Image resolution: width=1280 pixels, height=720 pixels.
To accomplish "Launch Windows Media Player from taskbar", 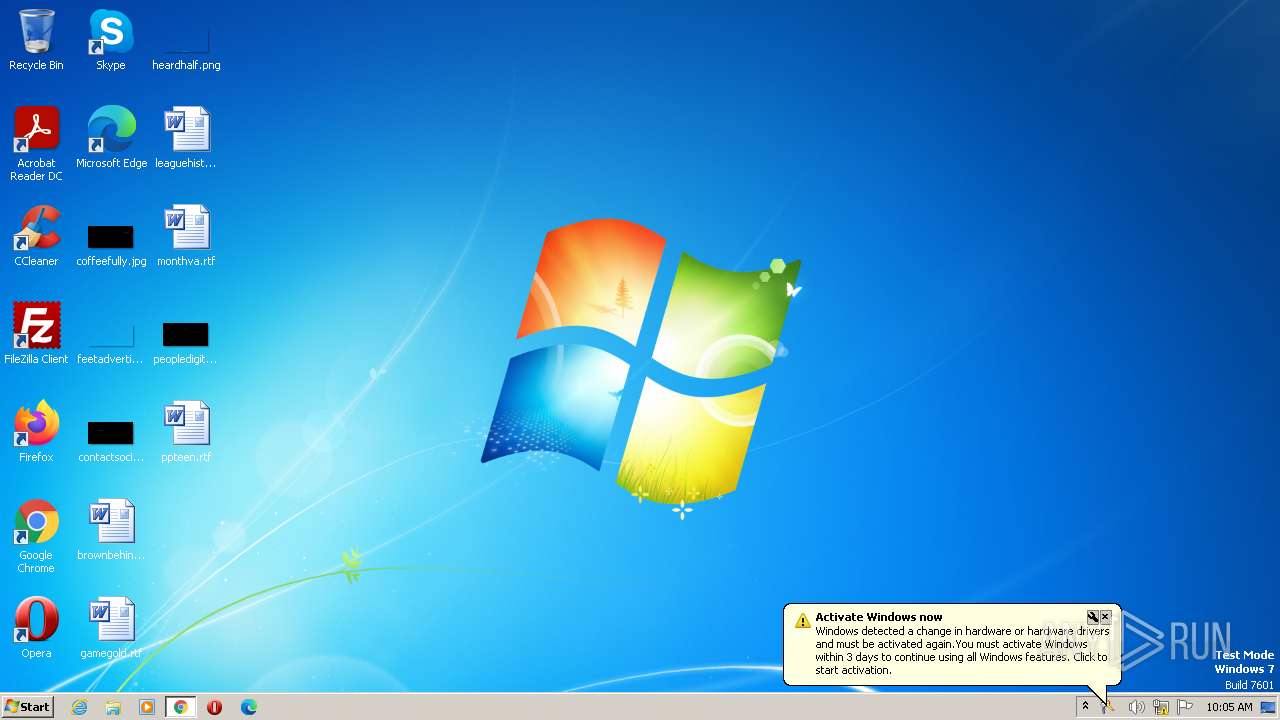I will click(x=147, y=707).
